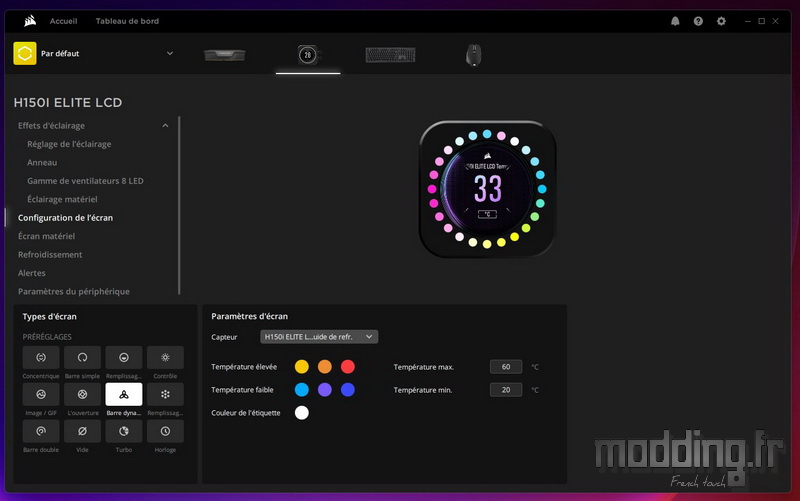Choose the Concentrique screen preset

[41, 358]
